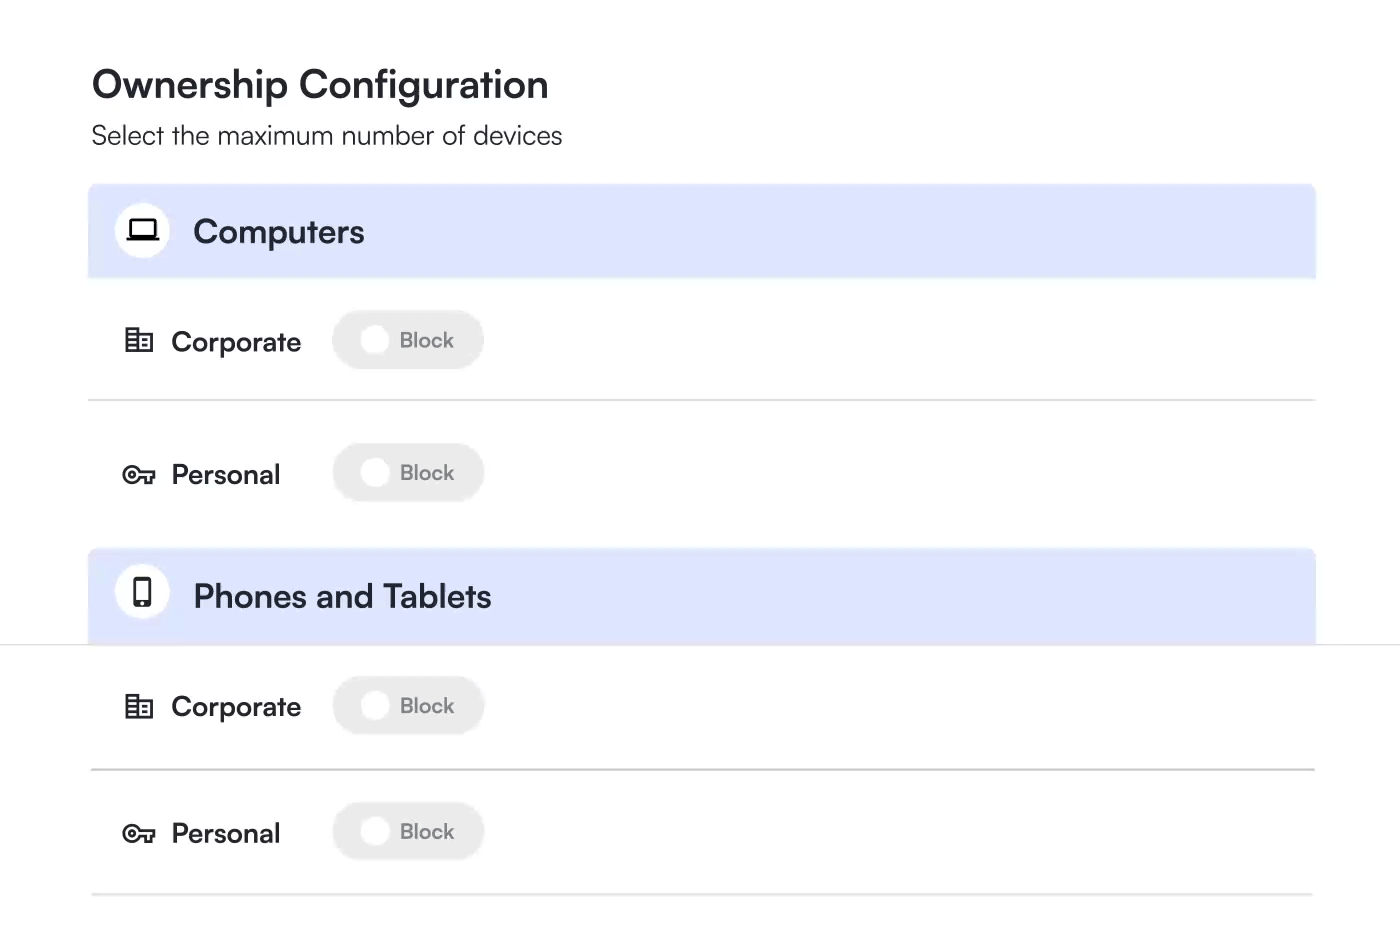Viewport: 1400px width, 930px height.
Task: Toggle Corporate Block switch for Phones and Tablets
Action: click(x=408, y=706)
